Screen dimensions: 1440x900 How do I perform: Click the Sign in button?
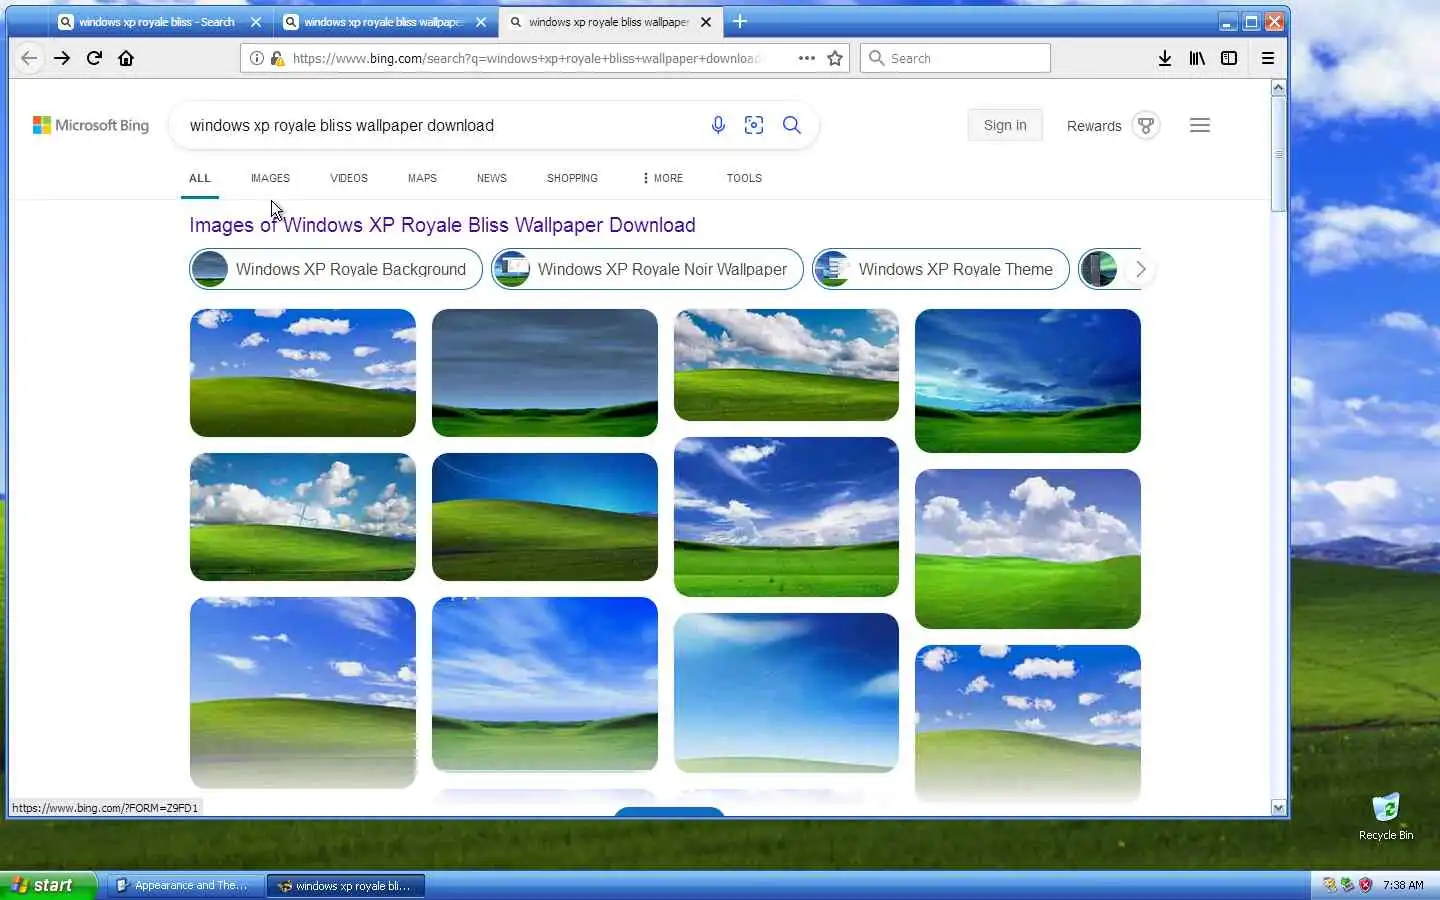click(x=1005, y=125)
